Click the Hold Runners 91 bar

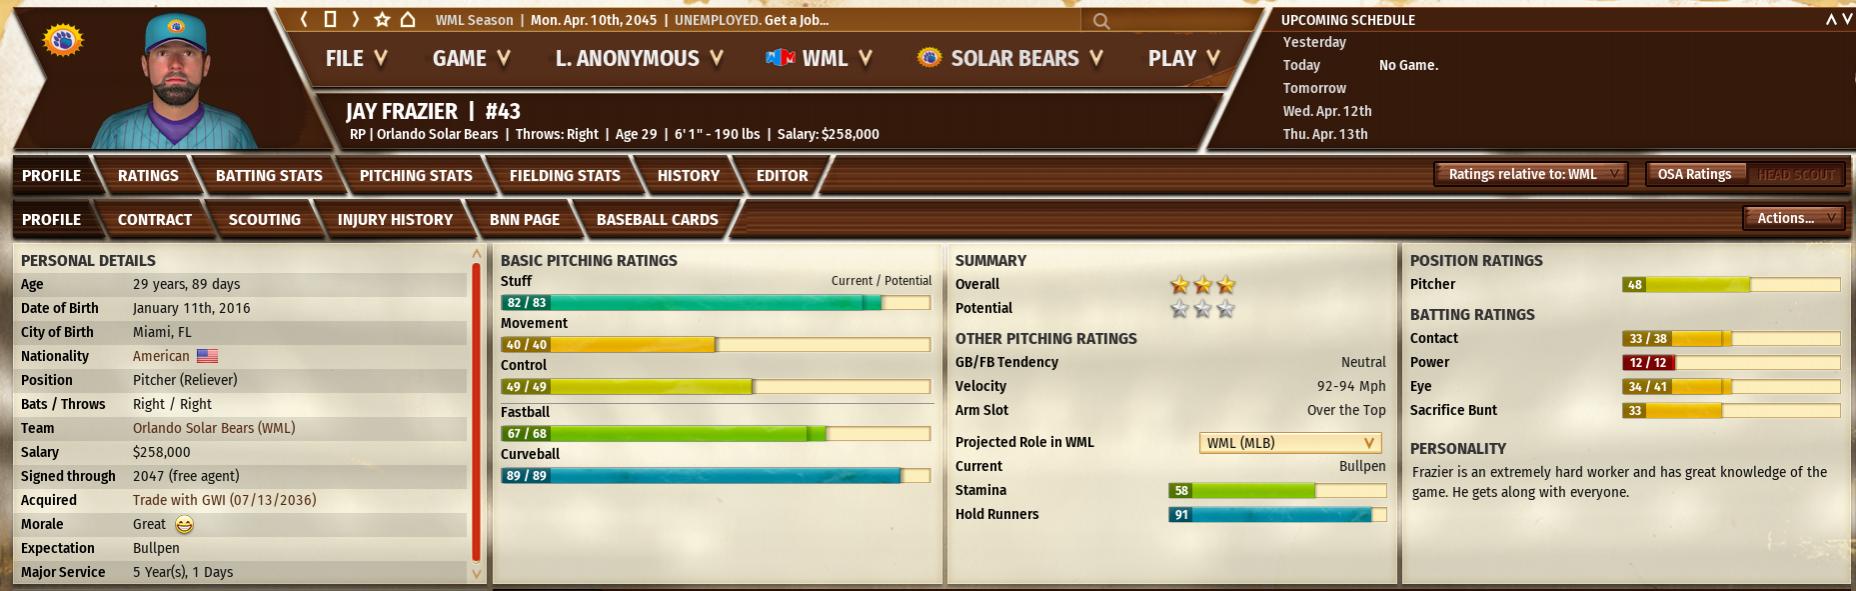(1277, 514)
